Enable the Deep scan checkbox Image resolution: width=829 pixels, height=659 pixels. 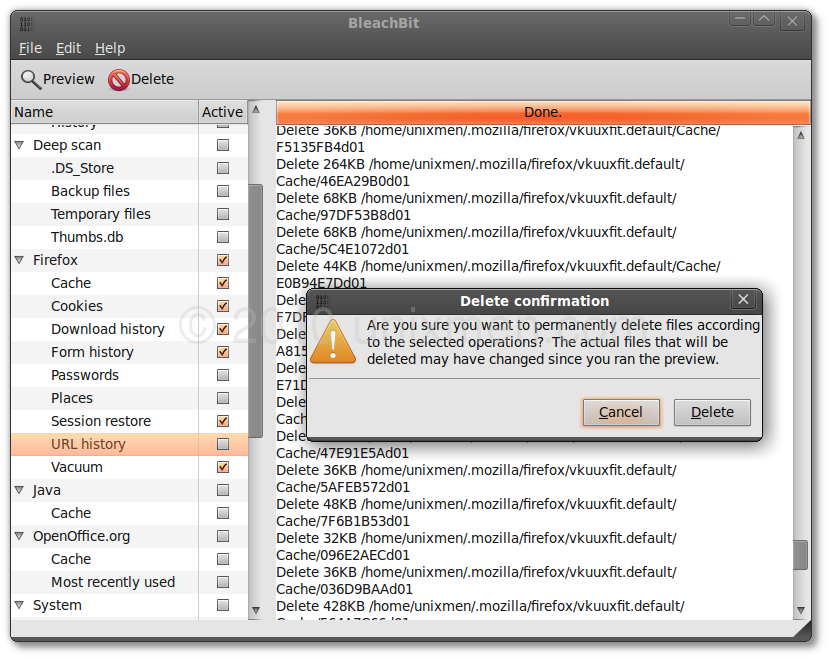(x=223, y=145)
